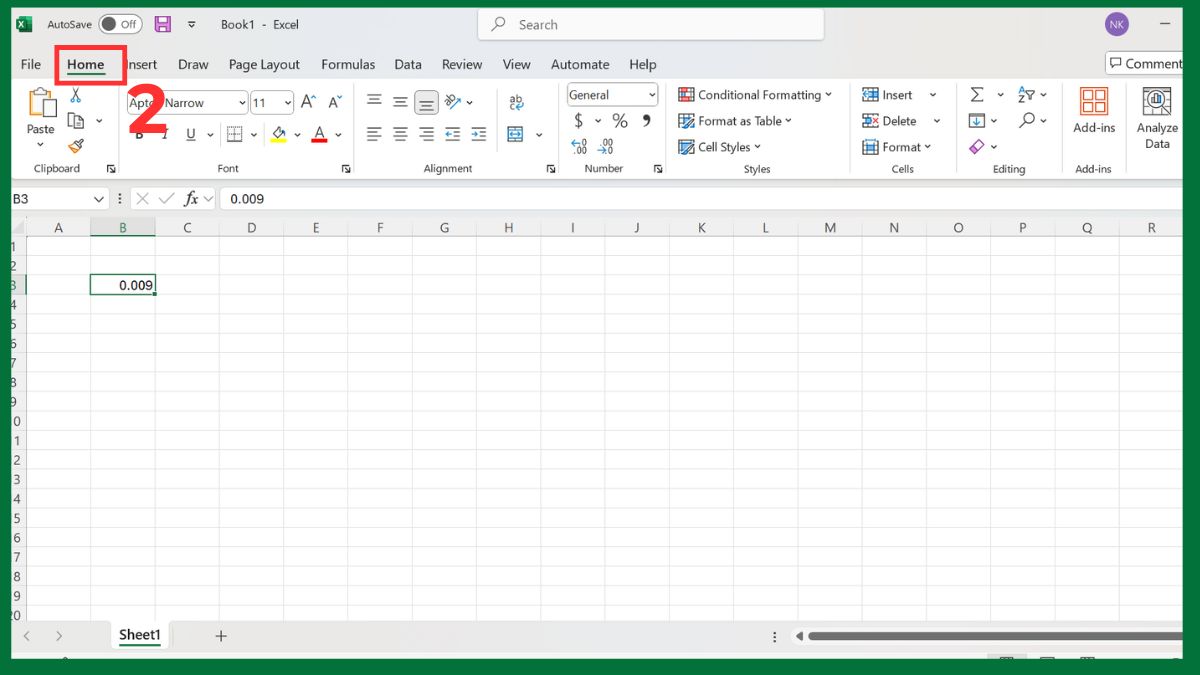Switch to the Formulas ribbon tab
The height and width of the screenshot is (675, 1200).
click(x=348, y=64)
